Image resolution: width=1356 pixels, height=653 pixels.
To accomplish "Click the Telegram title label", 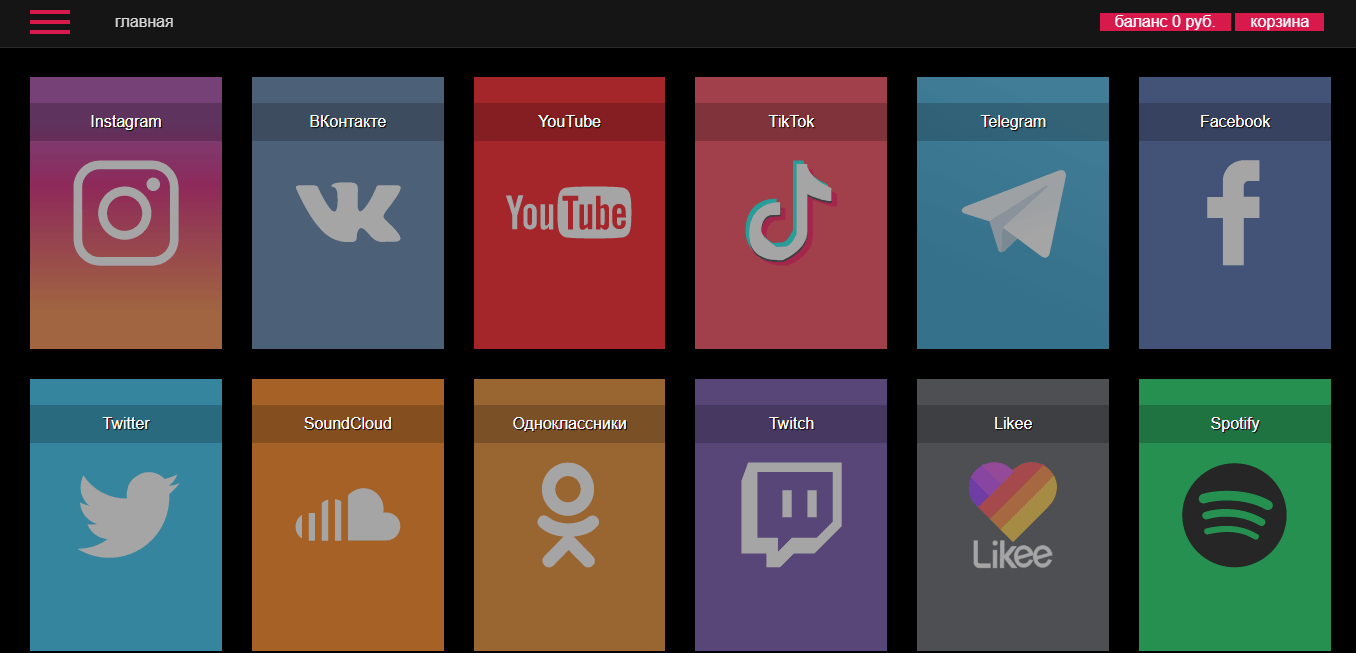I will [x=1013, y=122].
